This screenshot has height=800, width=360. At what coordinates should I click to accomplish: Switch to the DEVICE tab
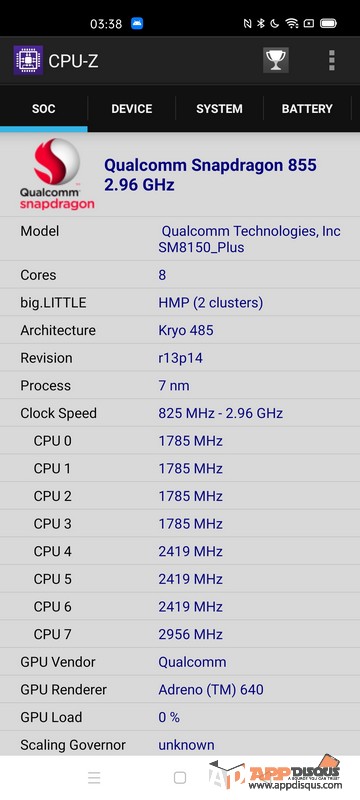click(x=132, y=109)
